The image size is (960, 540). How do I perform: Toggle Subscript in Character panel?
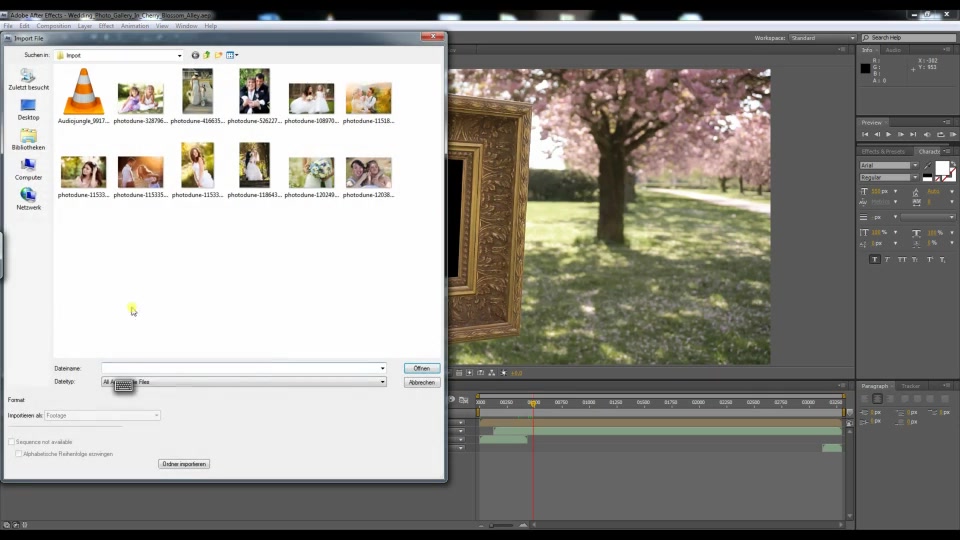pos(942,260)
